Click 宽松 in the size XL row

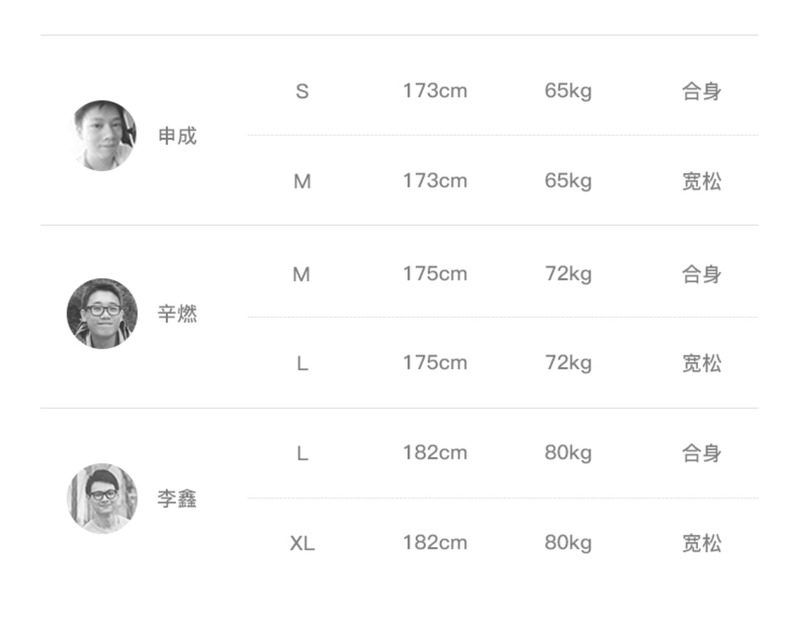[x=701, y=543]
